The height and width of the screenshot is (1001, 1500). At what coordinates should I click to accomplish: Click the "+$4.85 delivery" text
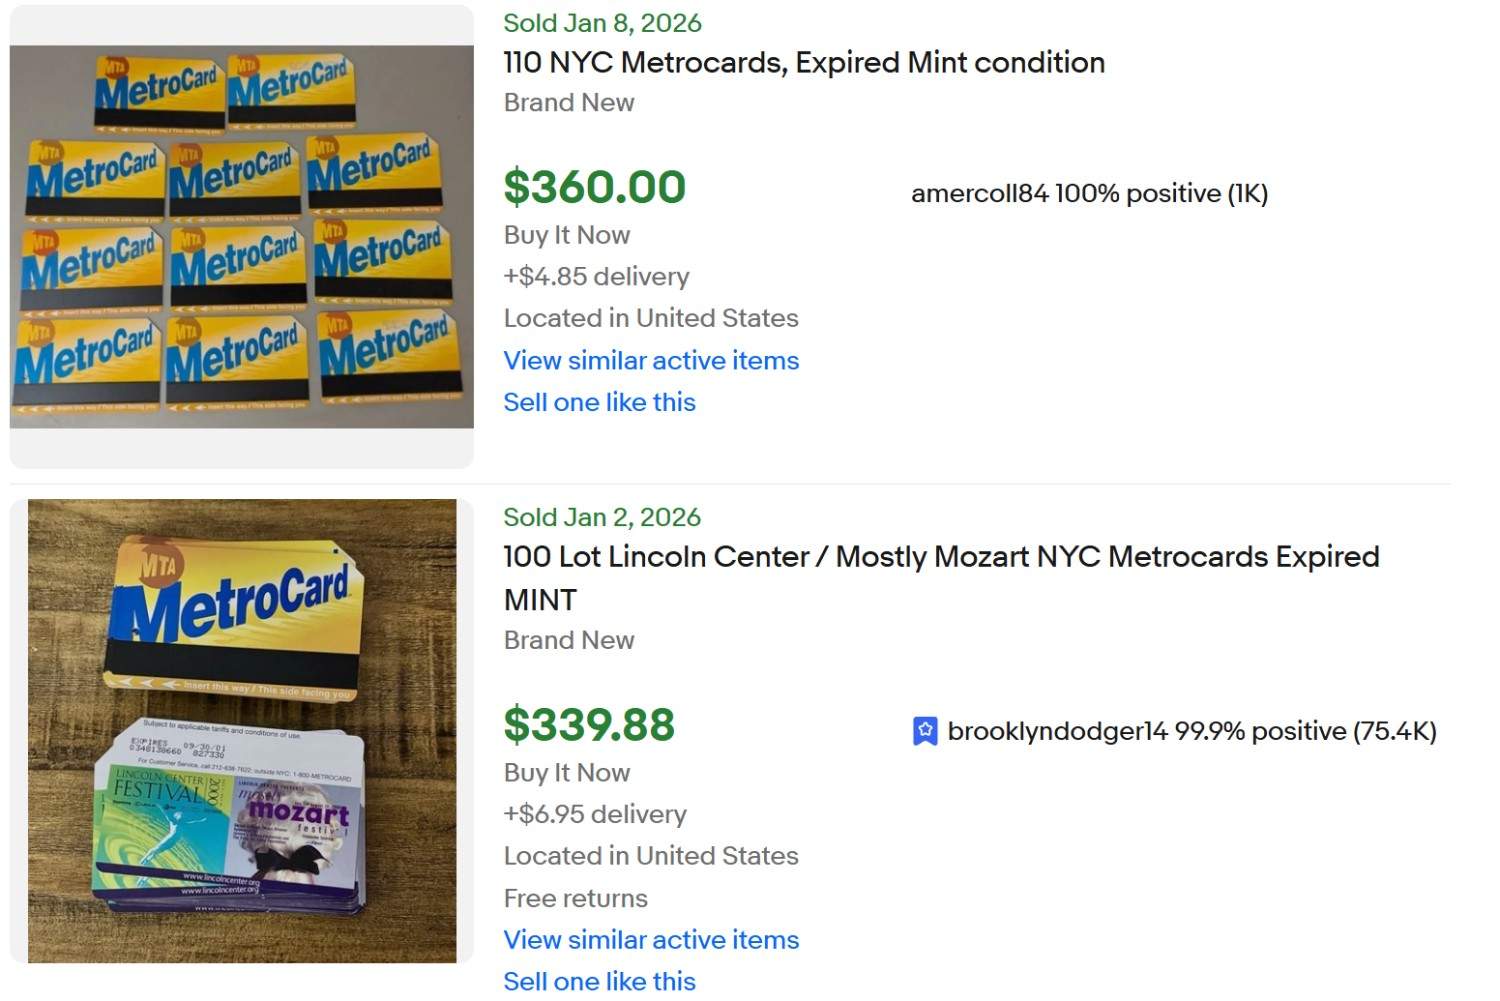(x=597, y=276)
